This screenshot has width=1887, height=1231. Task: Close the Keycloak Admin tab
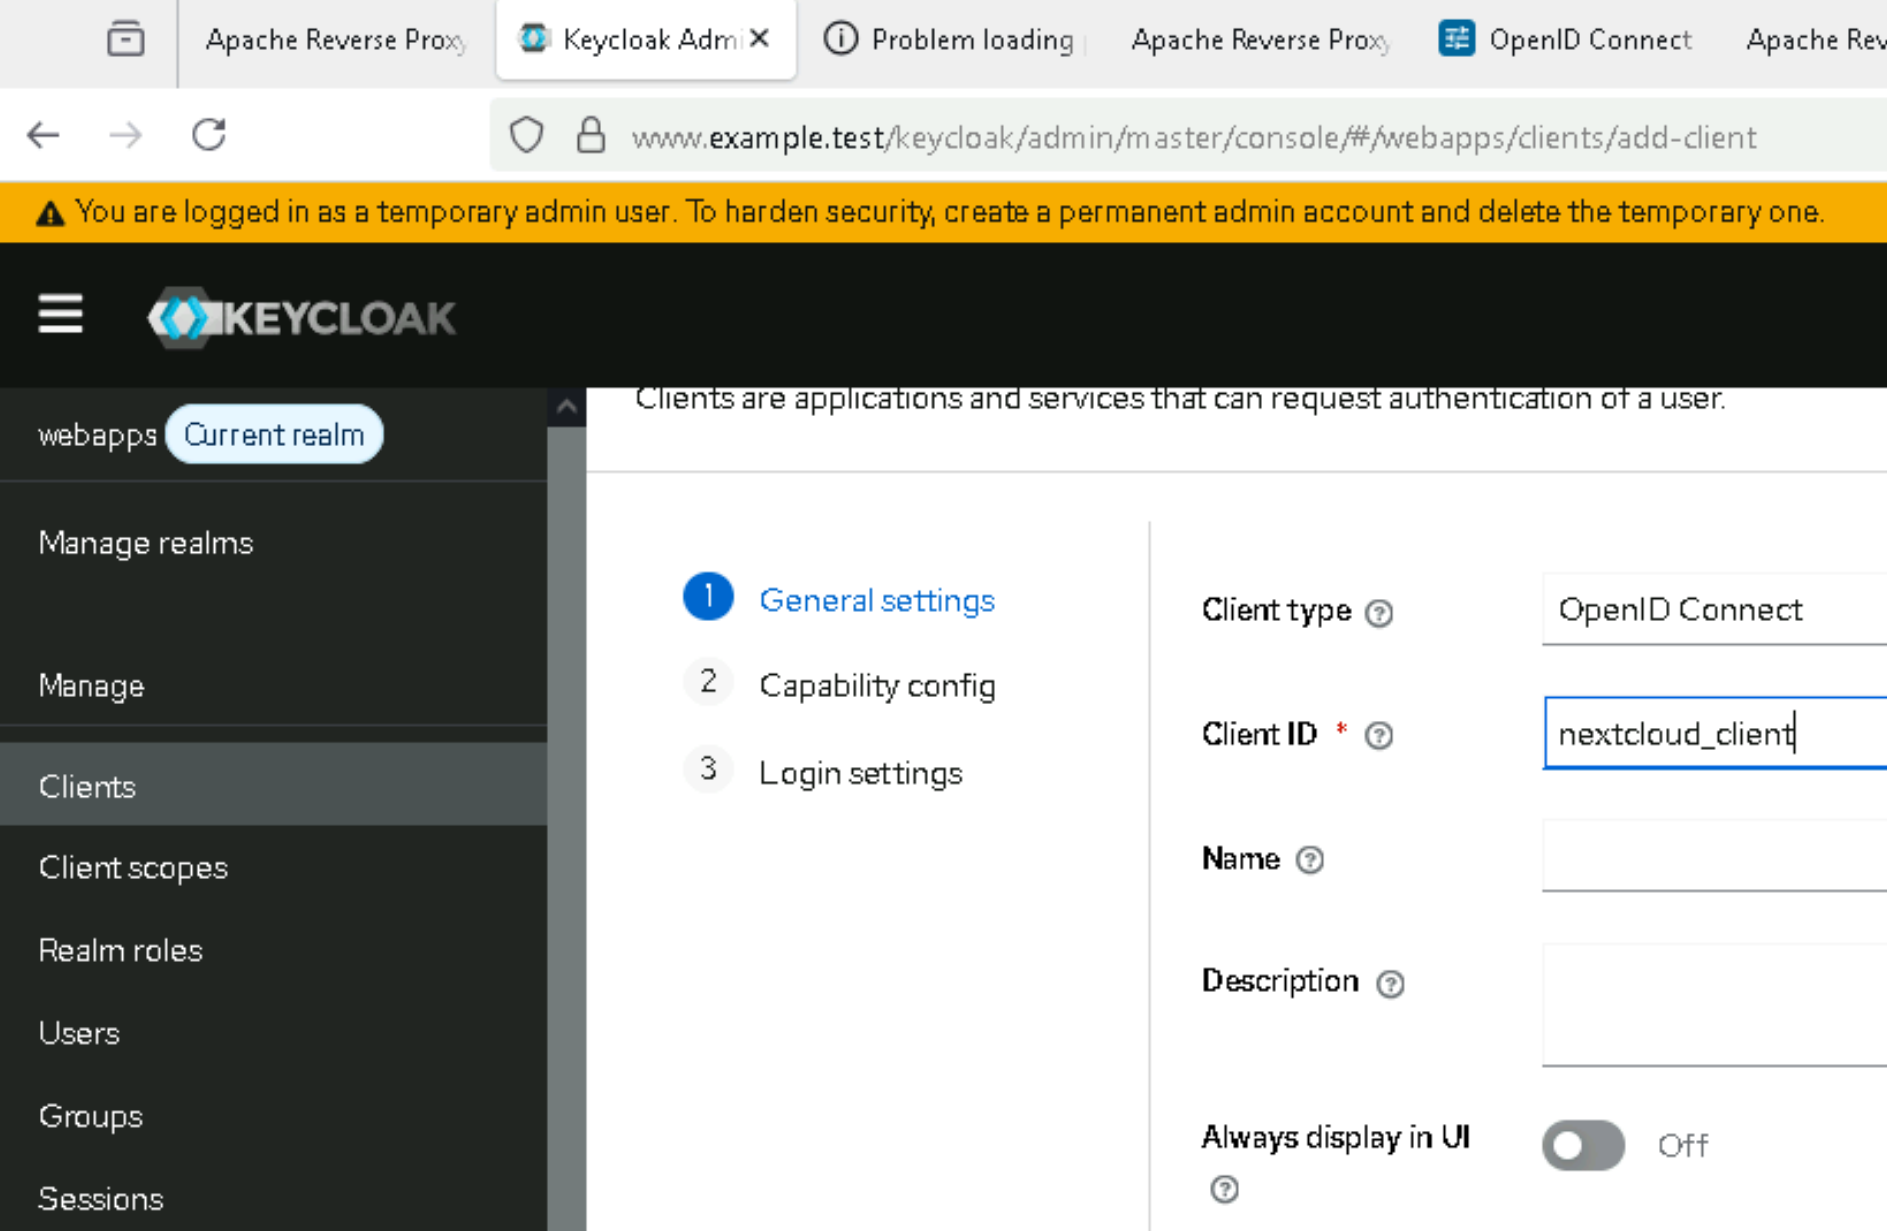tap(760, 38)
